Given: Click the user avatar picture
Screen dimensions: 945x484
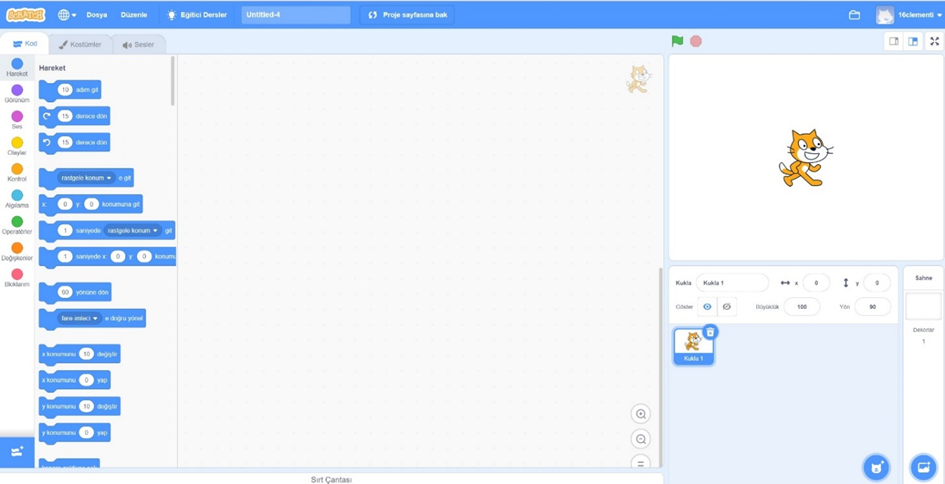Looking at the screenshot, I should click(x=885, y=15).
